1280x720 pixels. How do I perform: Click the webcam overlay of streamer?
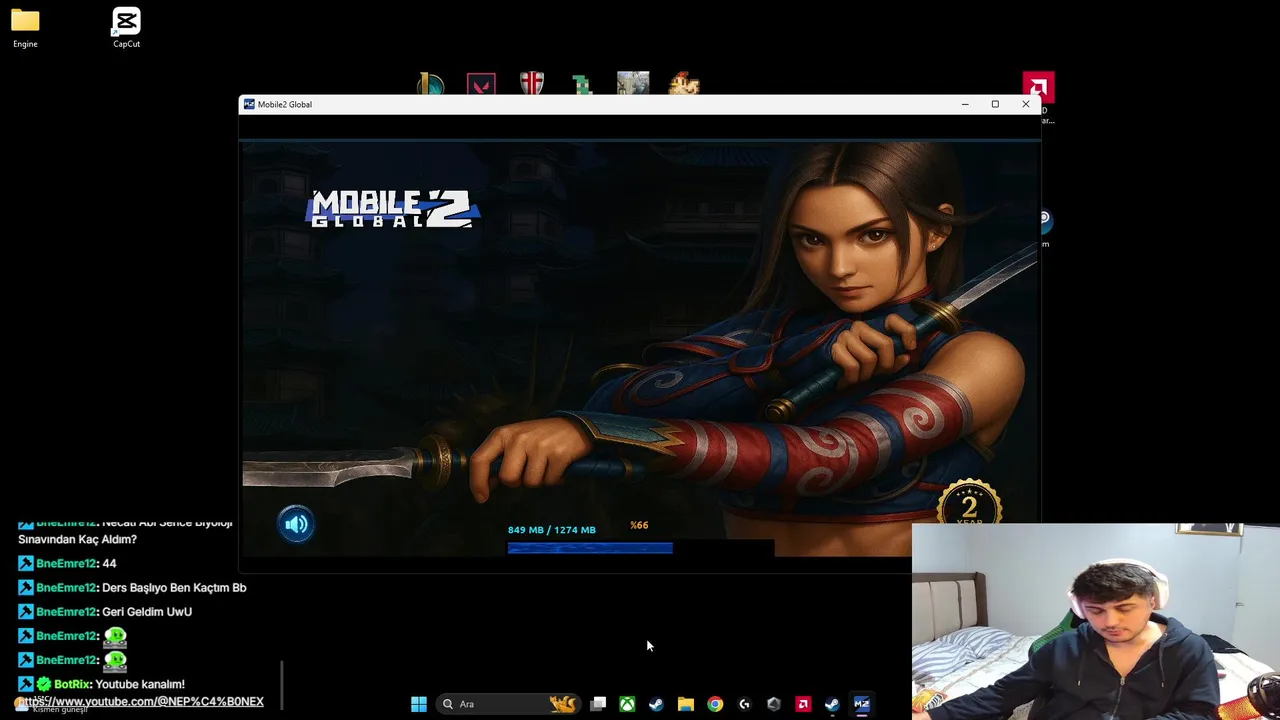(x=1096, y=621)
